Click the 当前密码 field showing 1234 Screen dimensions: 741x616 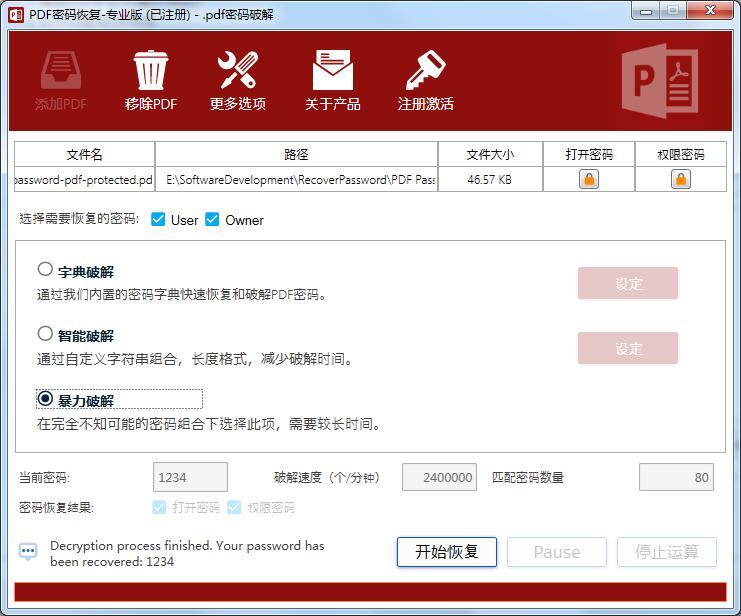(x=190, y=477)
